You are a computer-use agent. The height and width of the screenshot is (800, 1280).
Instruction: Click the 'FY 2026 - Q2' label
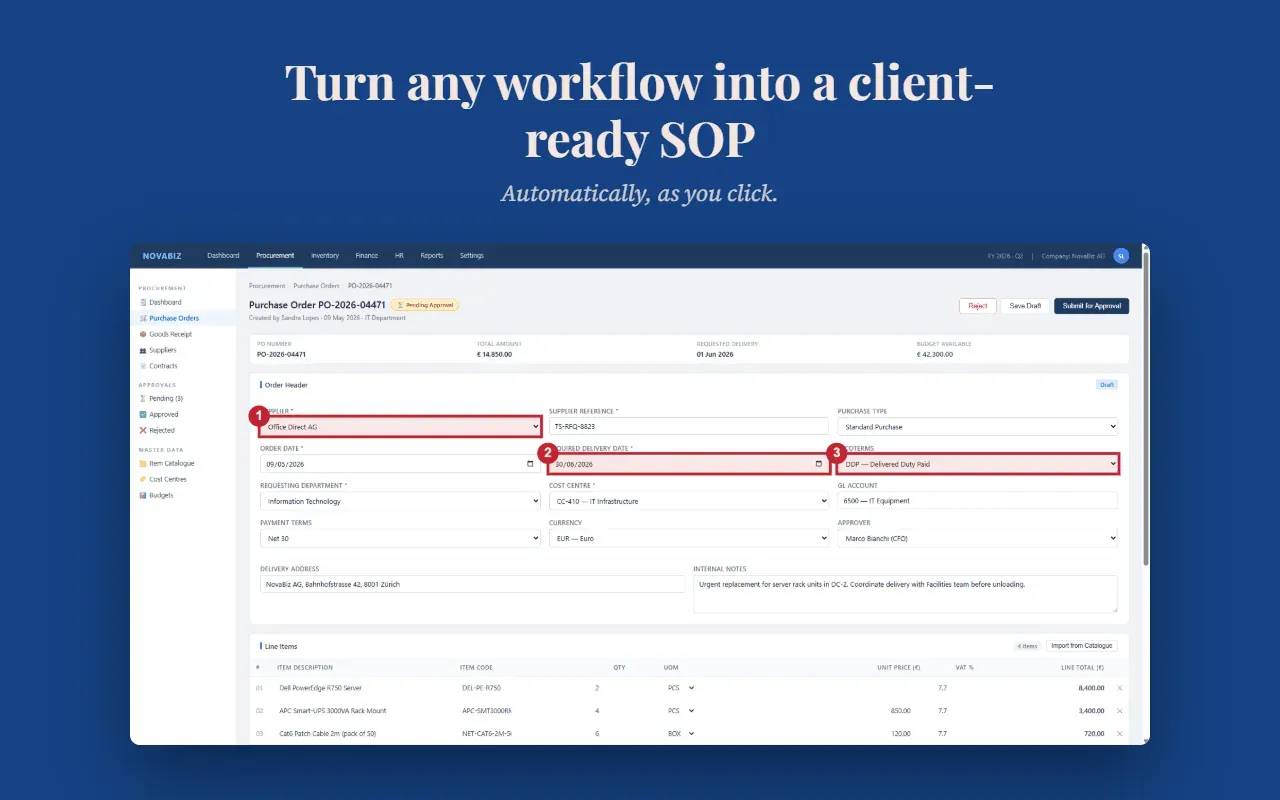coord(1005,256)
